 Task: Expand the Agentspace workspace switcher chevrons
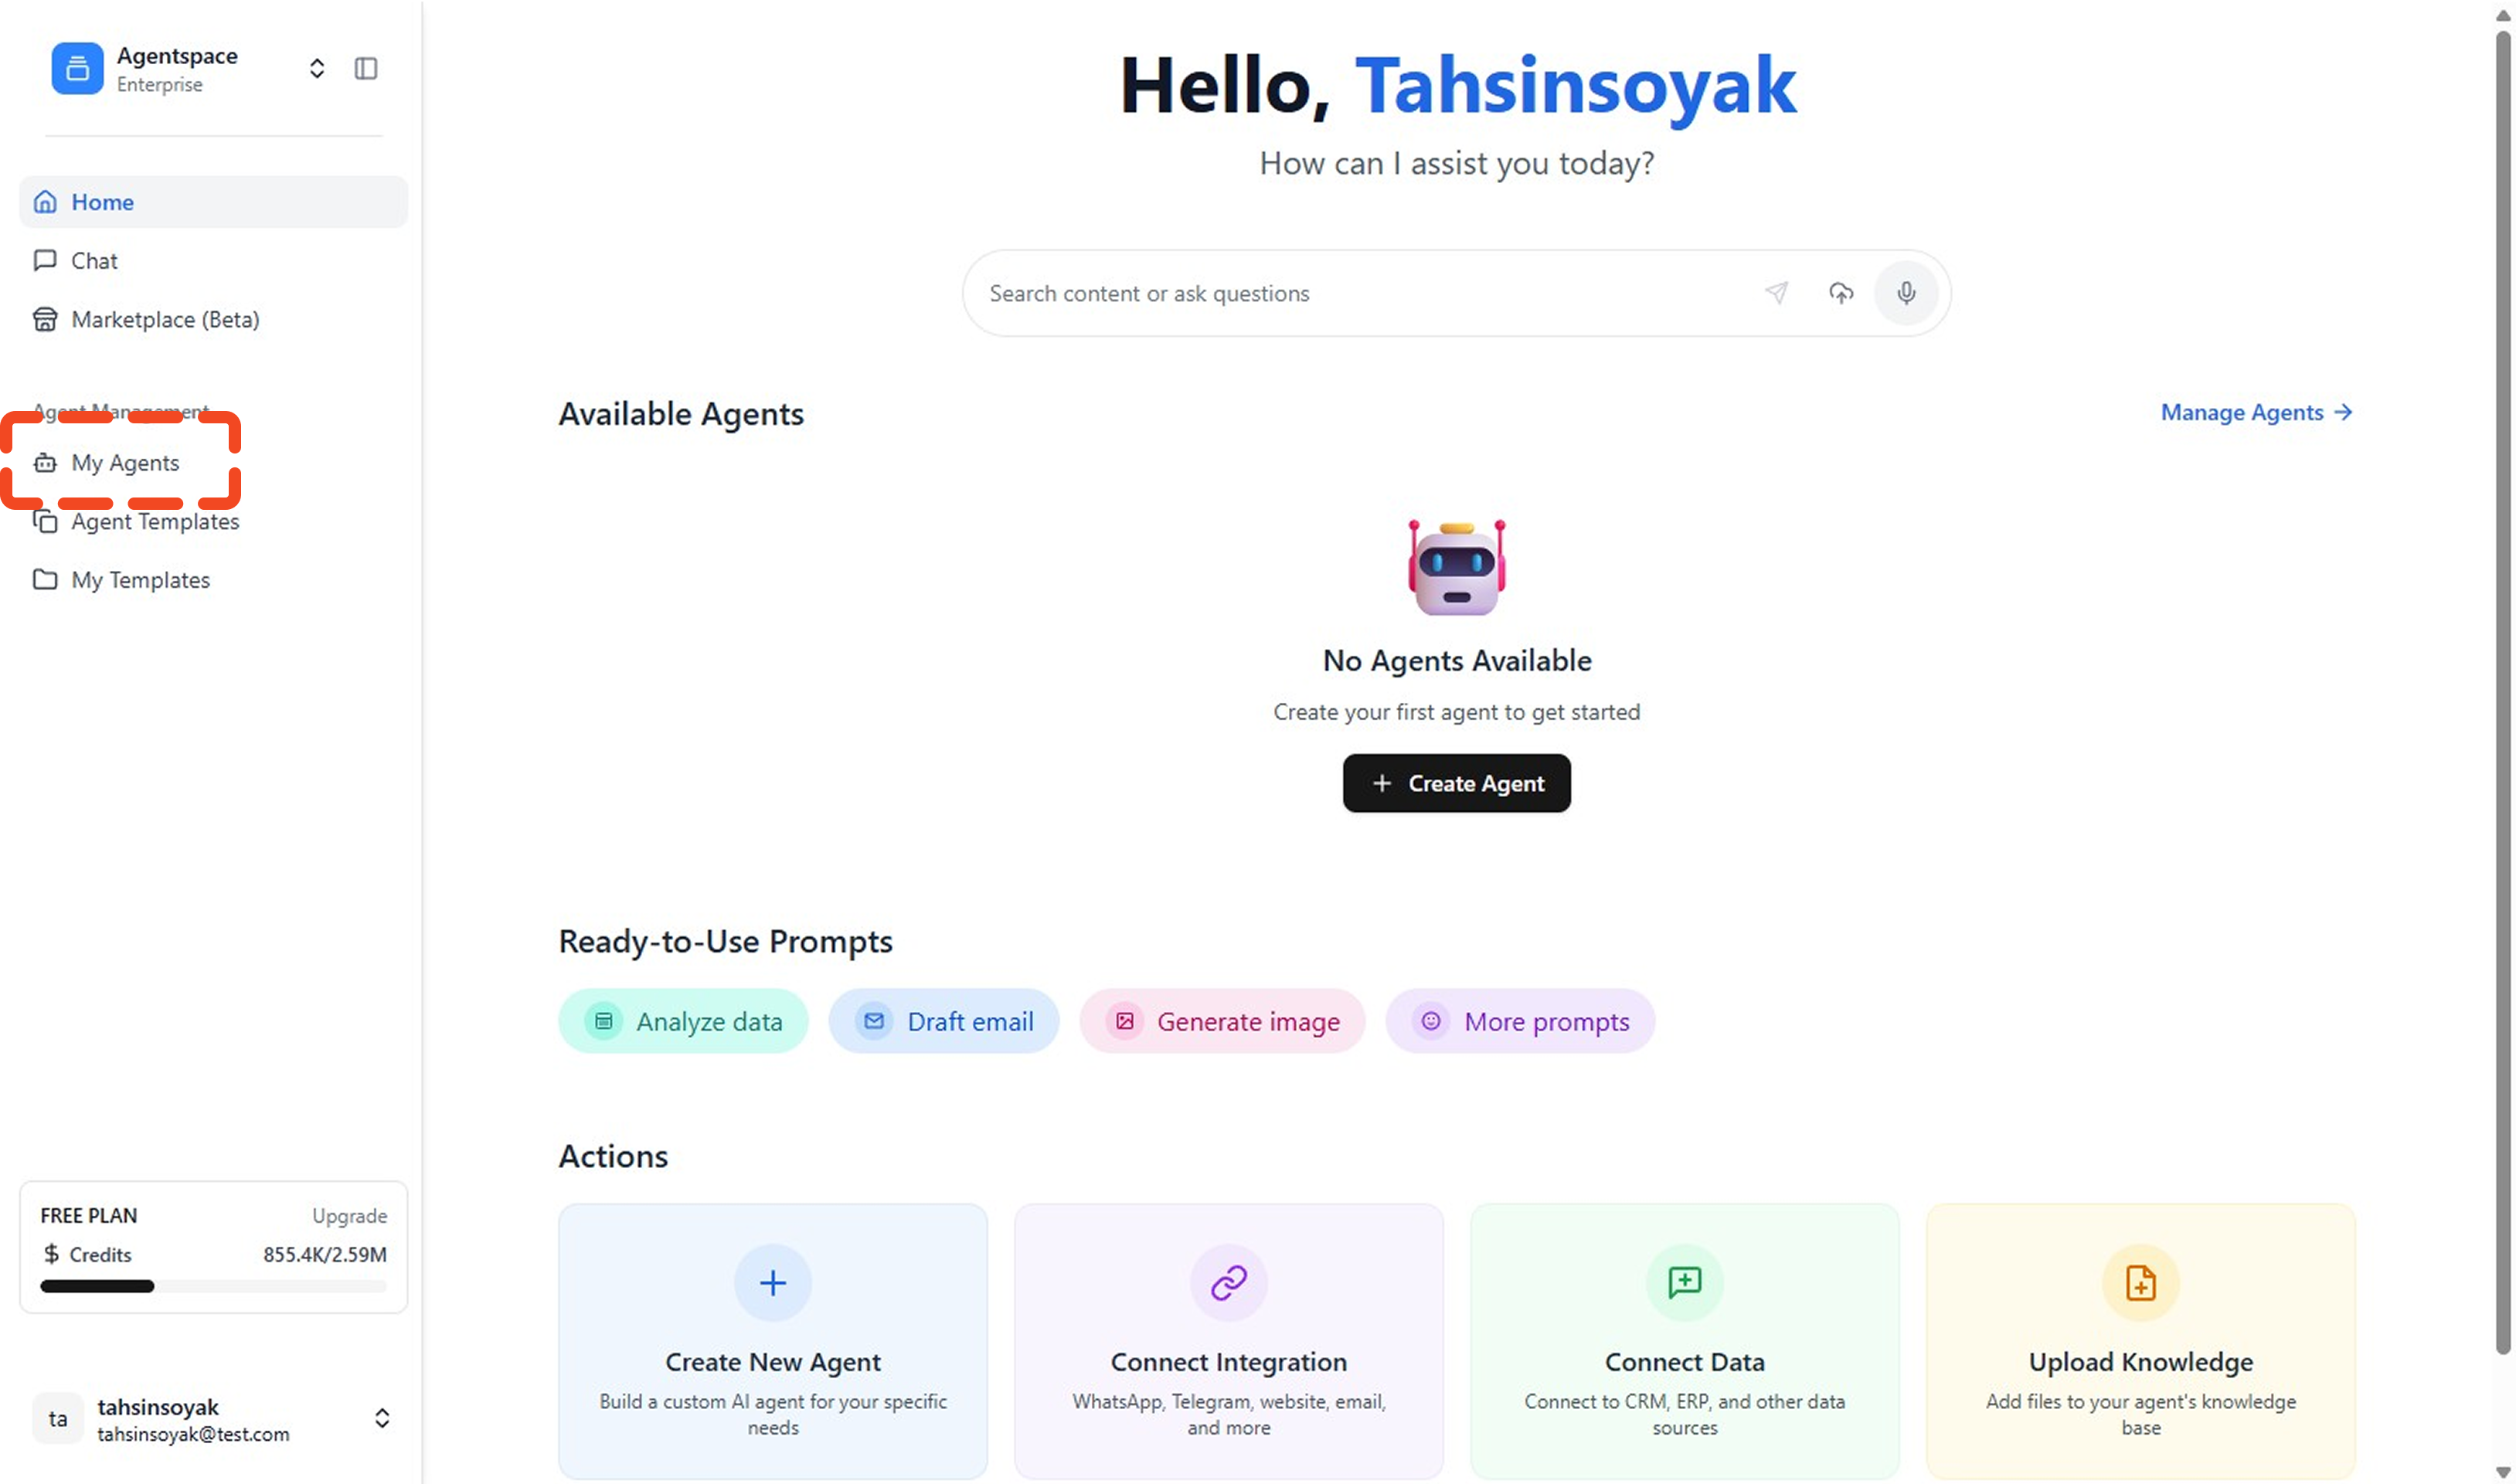click(x=317, y=69)
